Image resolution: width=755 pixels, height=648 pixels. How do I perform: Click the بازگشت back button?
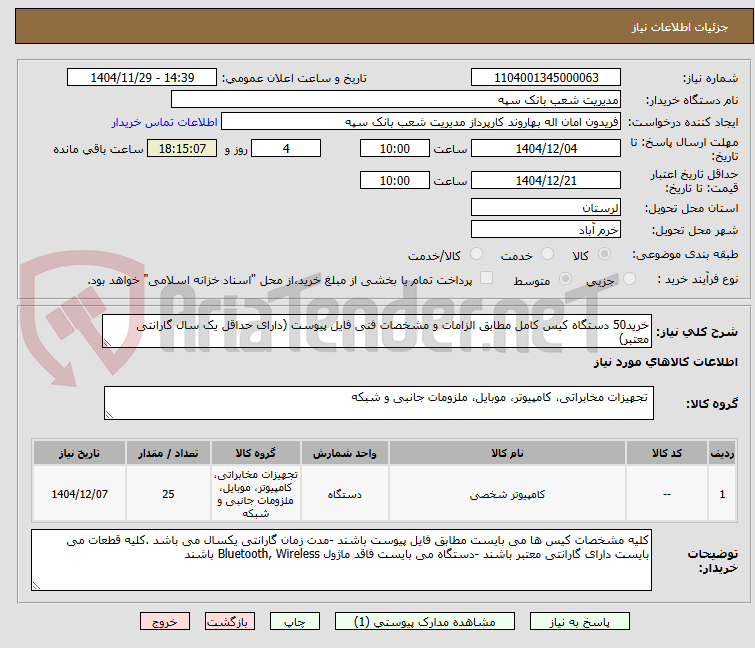pyautogui.click(x=230, y=621)
